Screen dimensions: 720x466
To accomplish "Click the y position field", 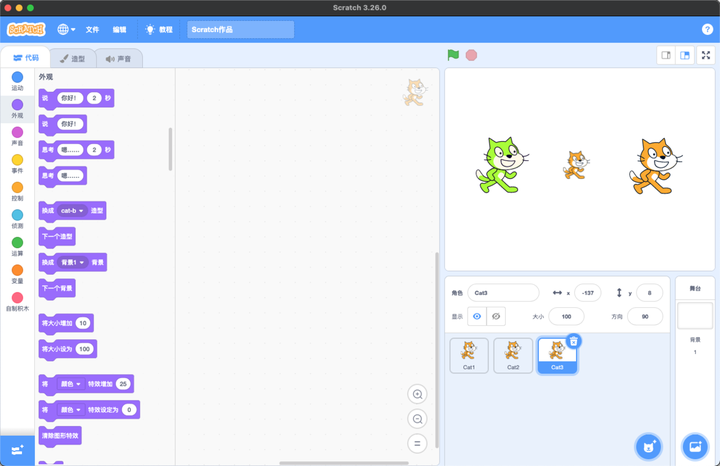I will coord(649,293).
